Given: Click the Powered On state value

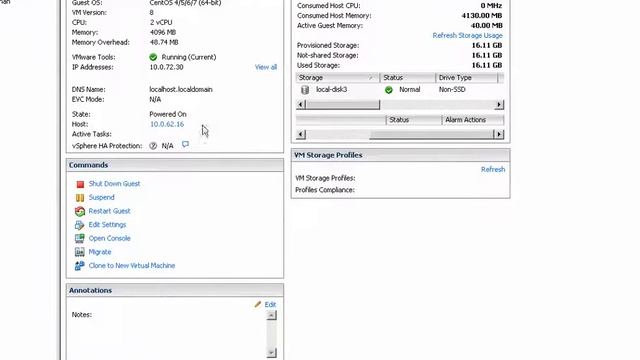Looking at the screenshot, I should [x=168, y=114].
